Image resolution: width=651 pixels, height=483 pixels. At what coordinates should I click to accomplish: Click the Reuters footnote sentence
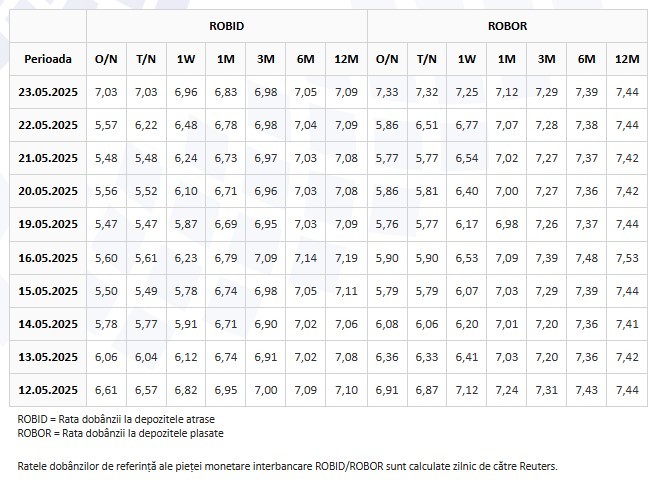pyautogui.click(x=287, y=466)
